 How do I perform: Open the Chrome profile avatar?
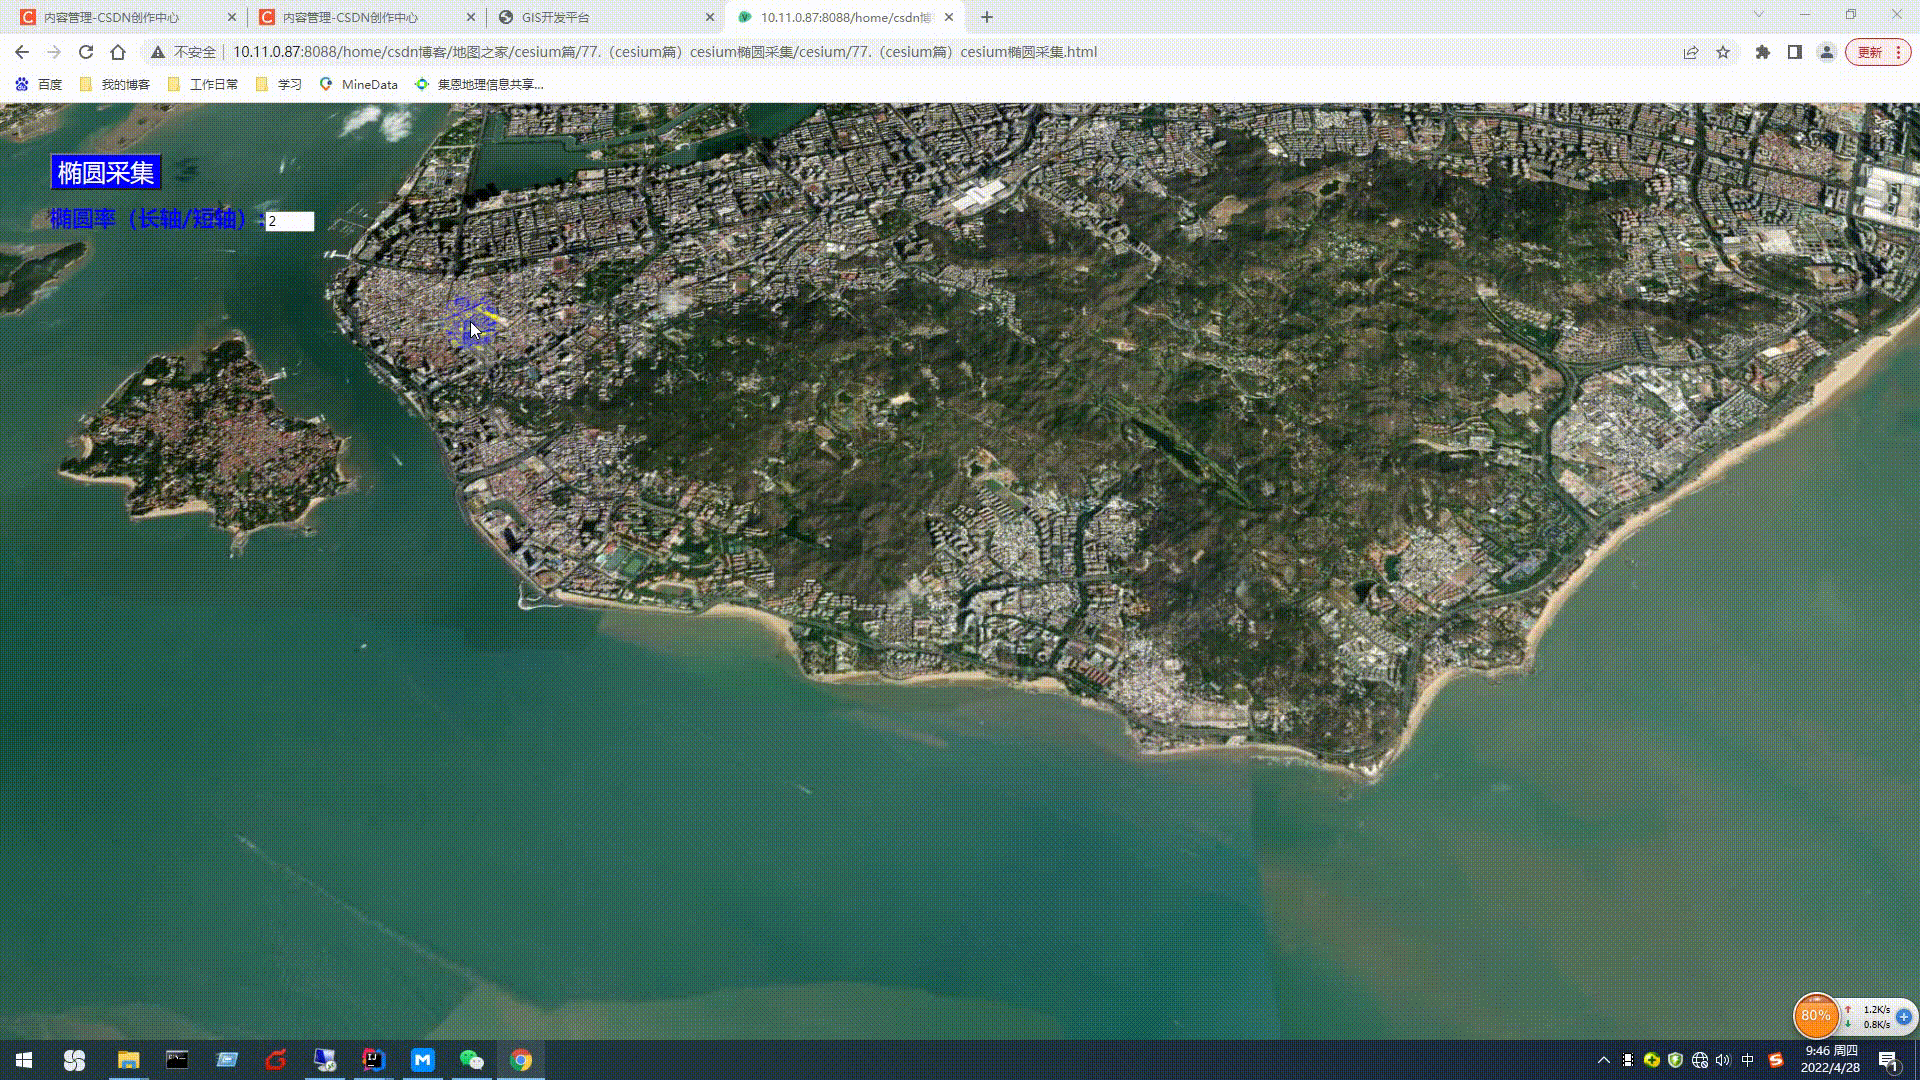click(1827, 52)
